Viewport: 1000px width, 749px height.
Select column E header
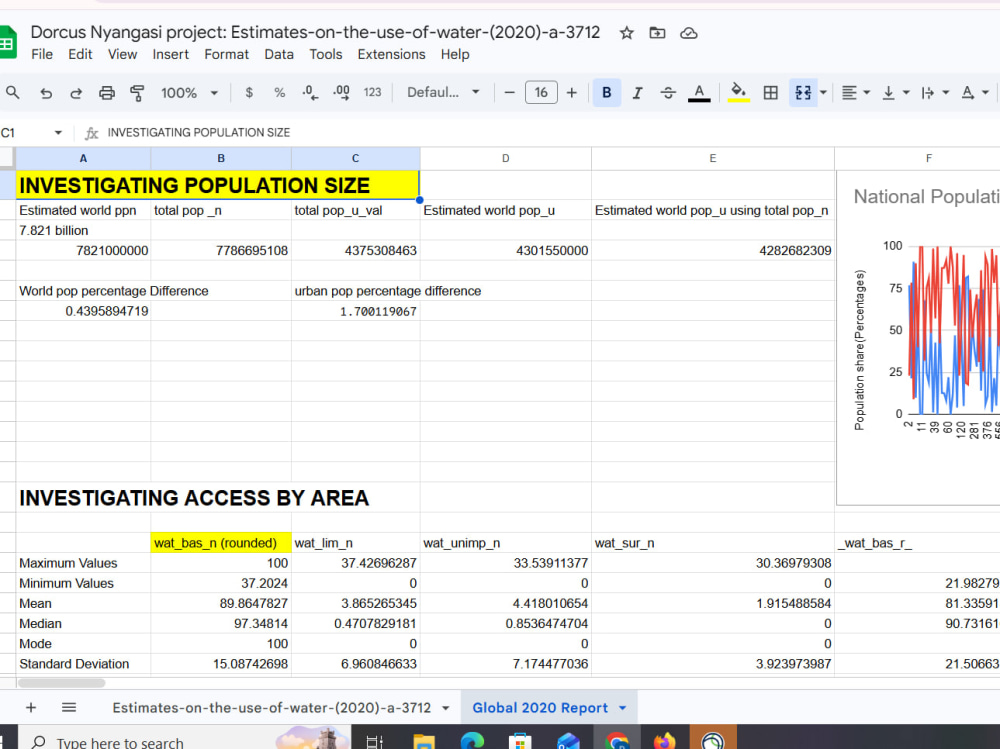(x=713, y=158)
